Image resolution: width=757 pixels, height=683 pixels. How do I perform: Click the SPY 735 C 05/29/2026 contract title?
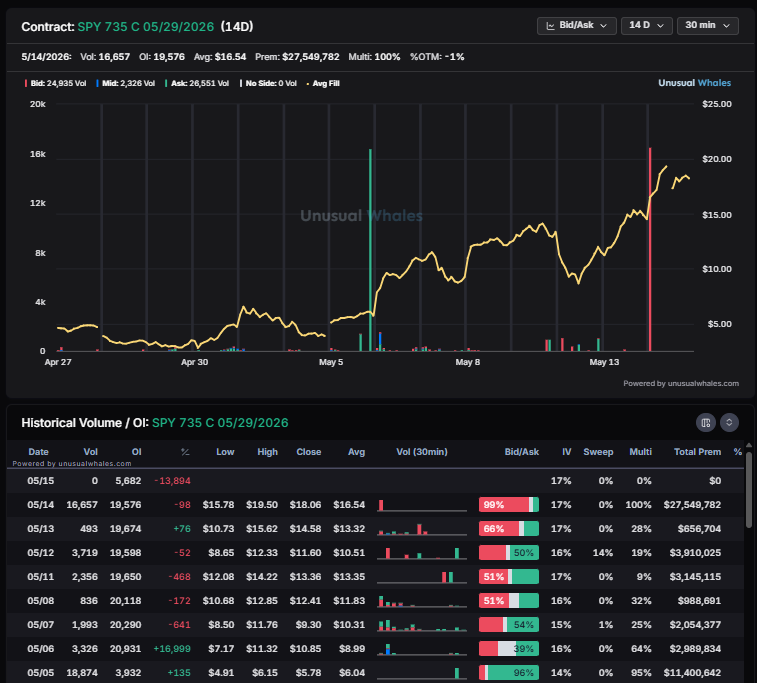tap(146, 27)
